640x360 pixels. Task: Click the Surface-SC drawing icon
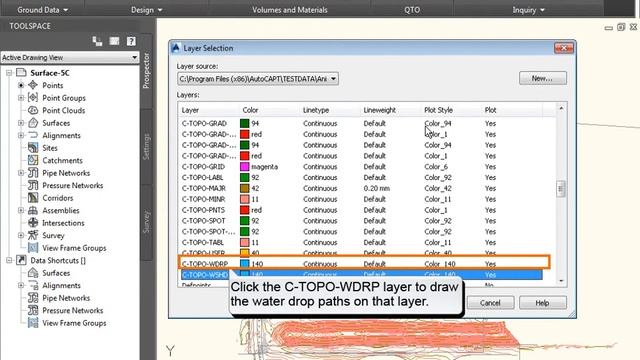(x=21, y=73)
